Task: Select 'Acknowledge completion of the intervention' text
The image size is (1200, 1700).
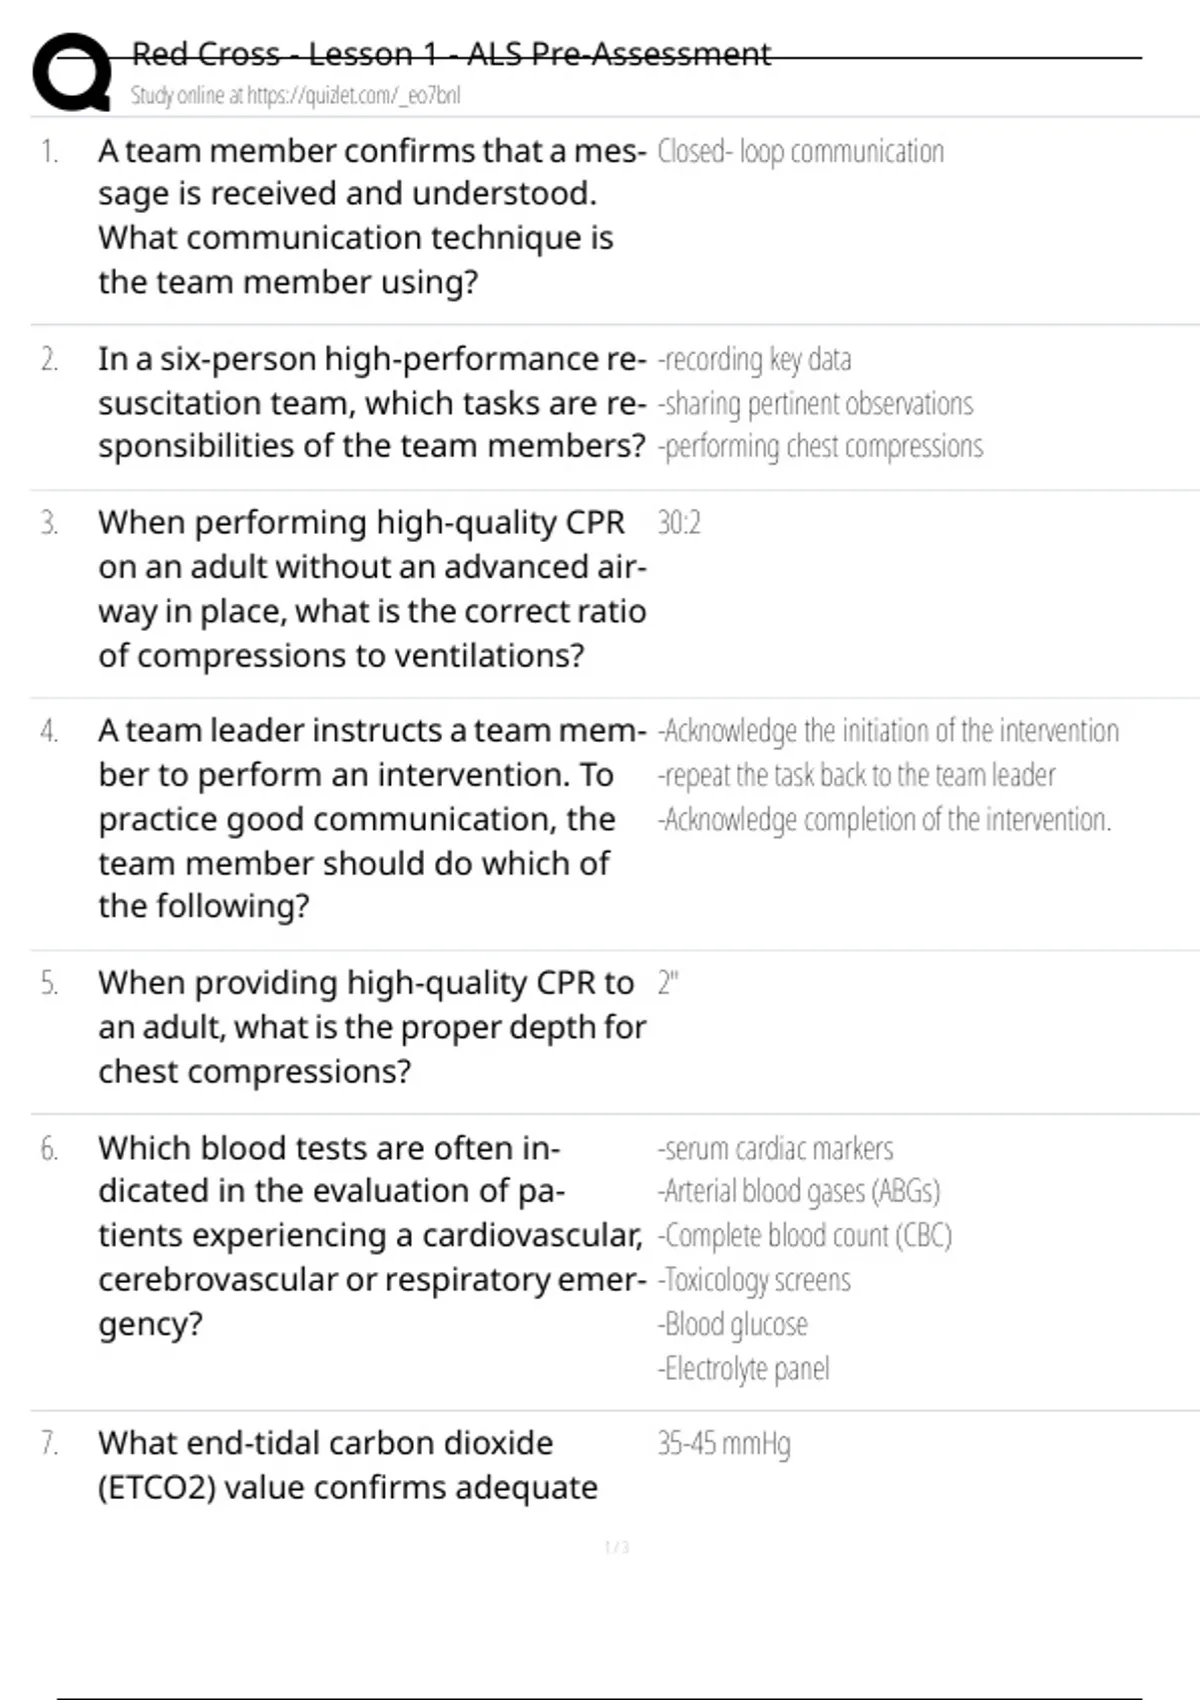Action: tap(884, 819)
